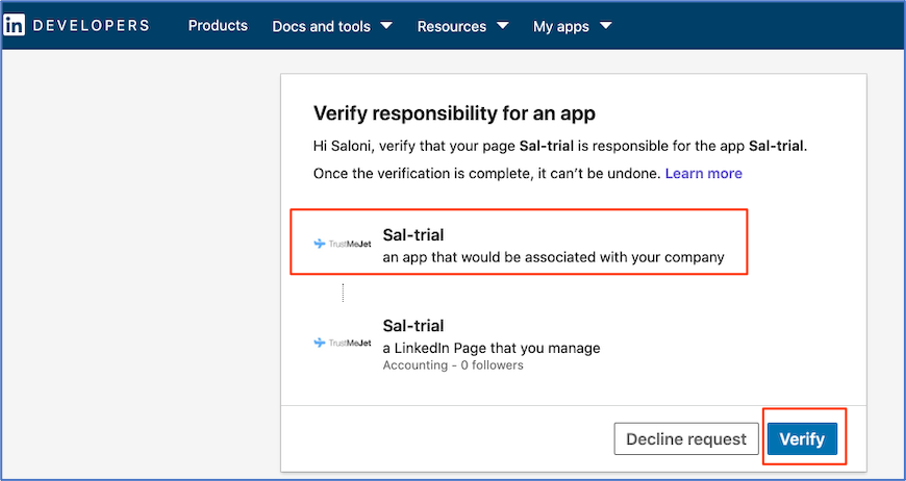Click the LinkedIn logo icon

point(14,25)
